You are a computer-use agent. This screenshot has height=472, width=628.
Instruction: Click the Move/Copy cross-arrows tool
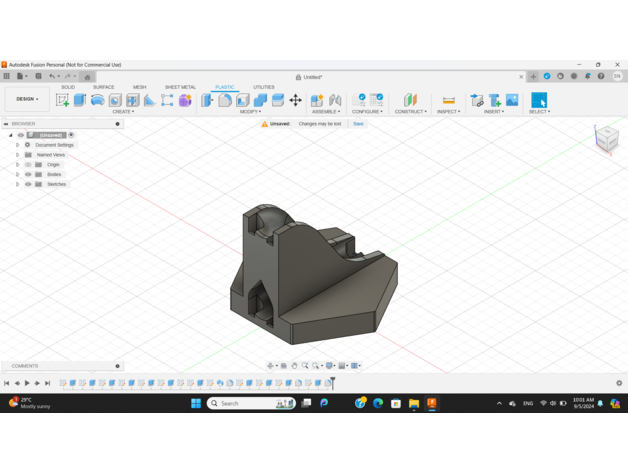pyautogui.click(x=295, y=100)
